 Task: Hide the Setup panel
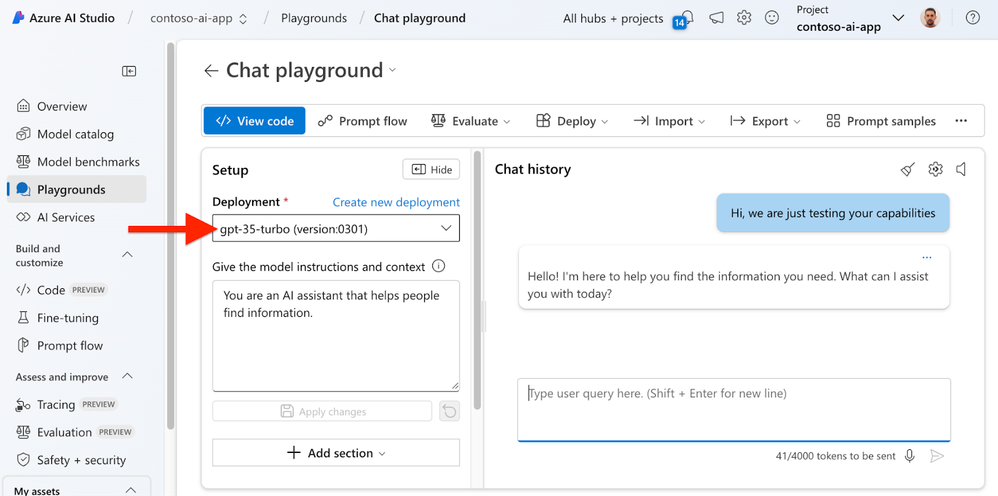click(x=431, y=170)
